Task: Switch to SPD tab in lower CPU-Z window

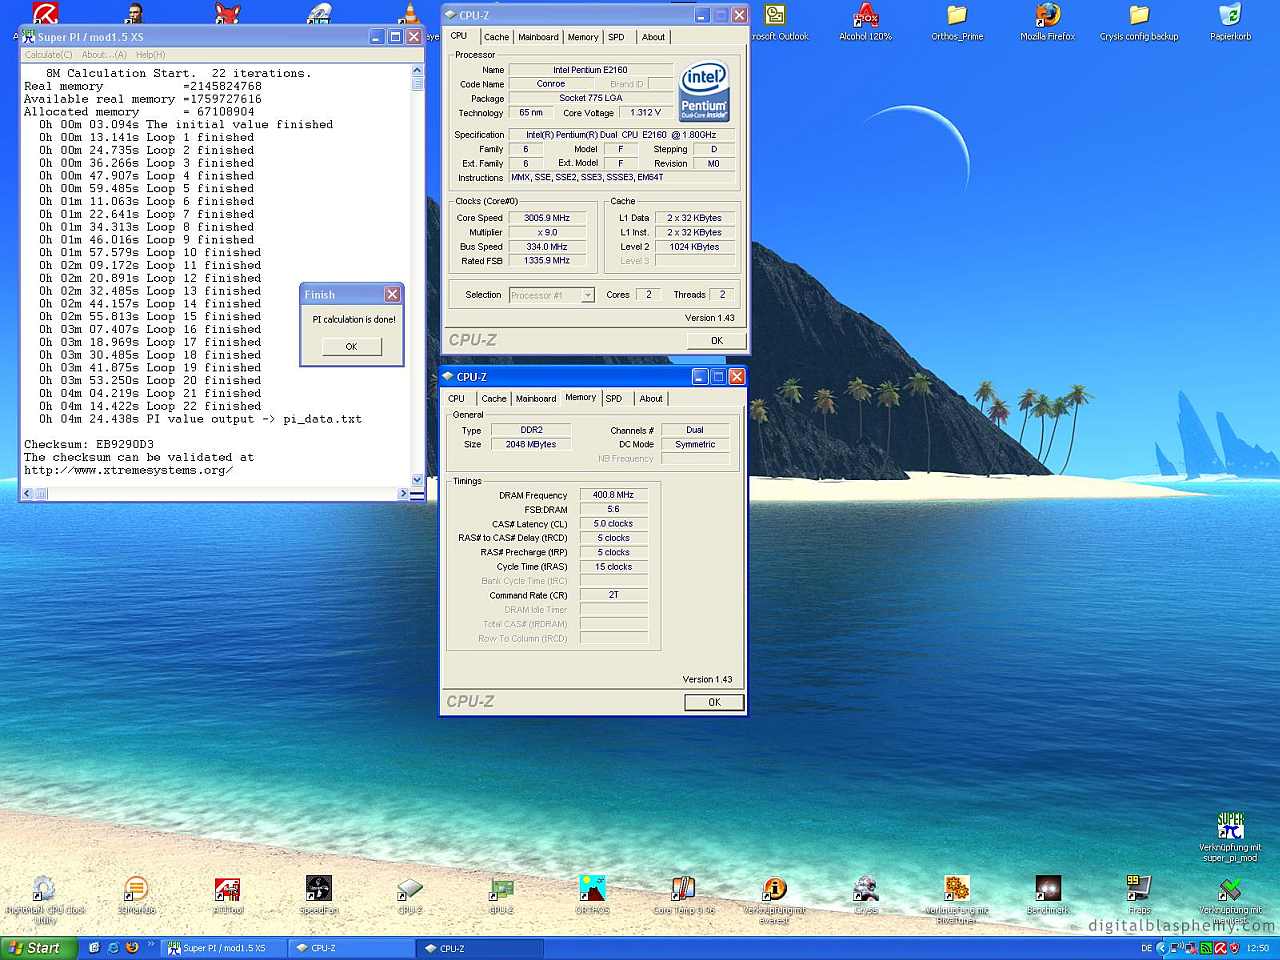Action: pyautogui.click(x=614, y=399)
